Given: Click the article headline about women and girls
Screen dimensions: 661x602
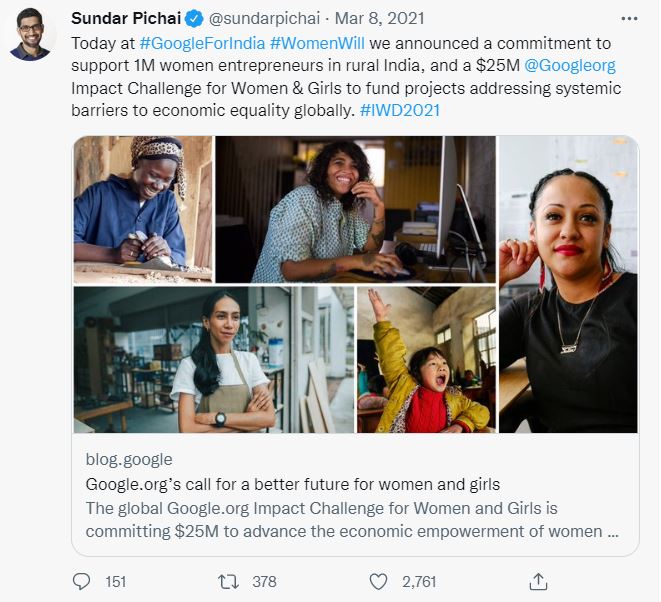Looking at the screenshot, I should coord(292,485).
